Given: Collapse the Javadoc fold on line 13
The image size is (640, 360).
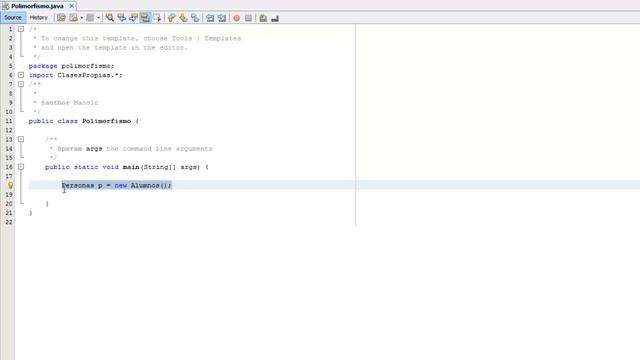Looking at the screenshot, I should coord(21,139).
